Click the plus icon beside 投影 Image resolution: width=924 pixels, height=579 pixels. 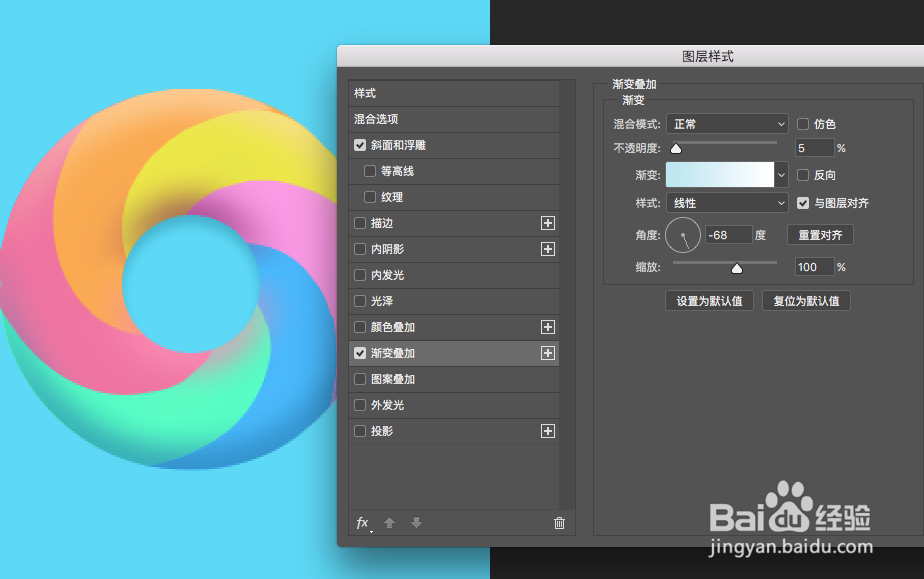click(x=548, y=431)
